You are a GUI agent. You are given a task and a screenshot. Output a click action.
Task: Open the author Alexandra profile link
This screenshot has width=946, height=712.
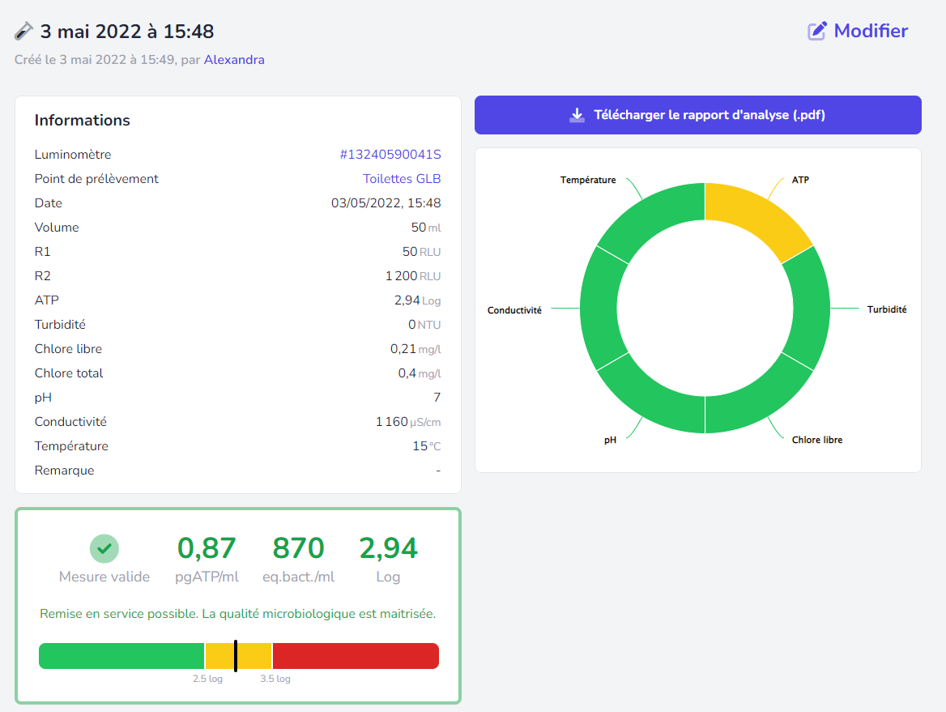[234, 60]
